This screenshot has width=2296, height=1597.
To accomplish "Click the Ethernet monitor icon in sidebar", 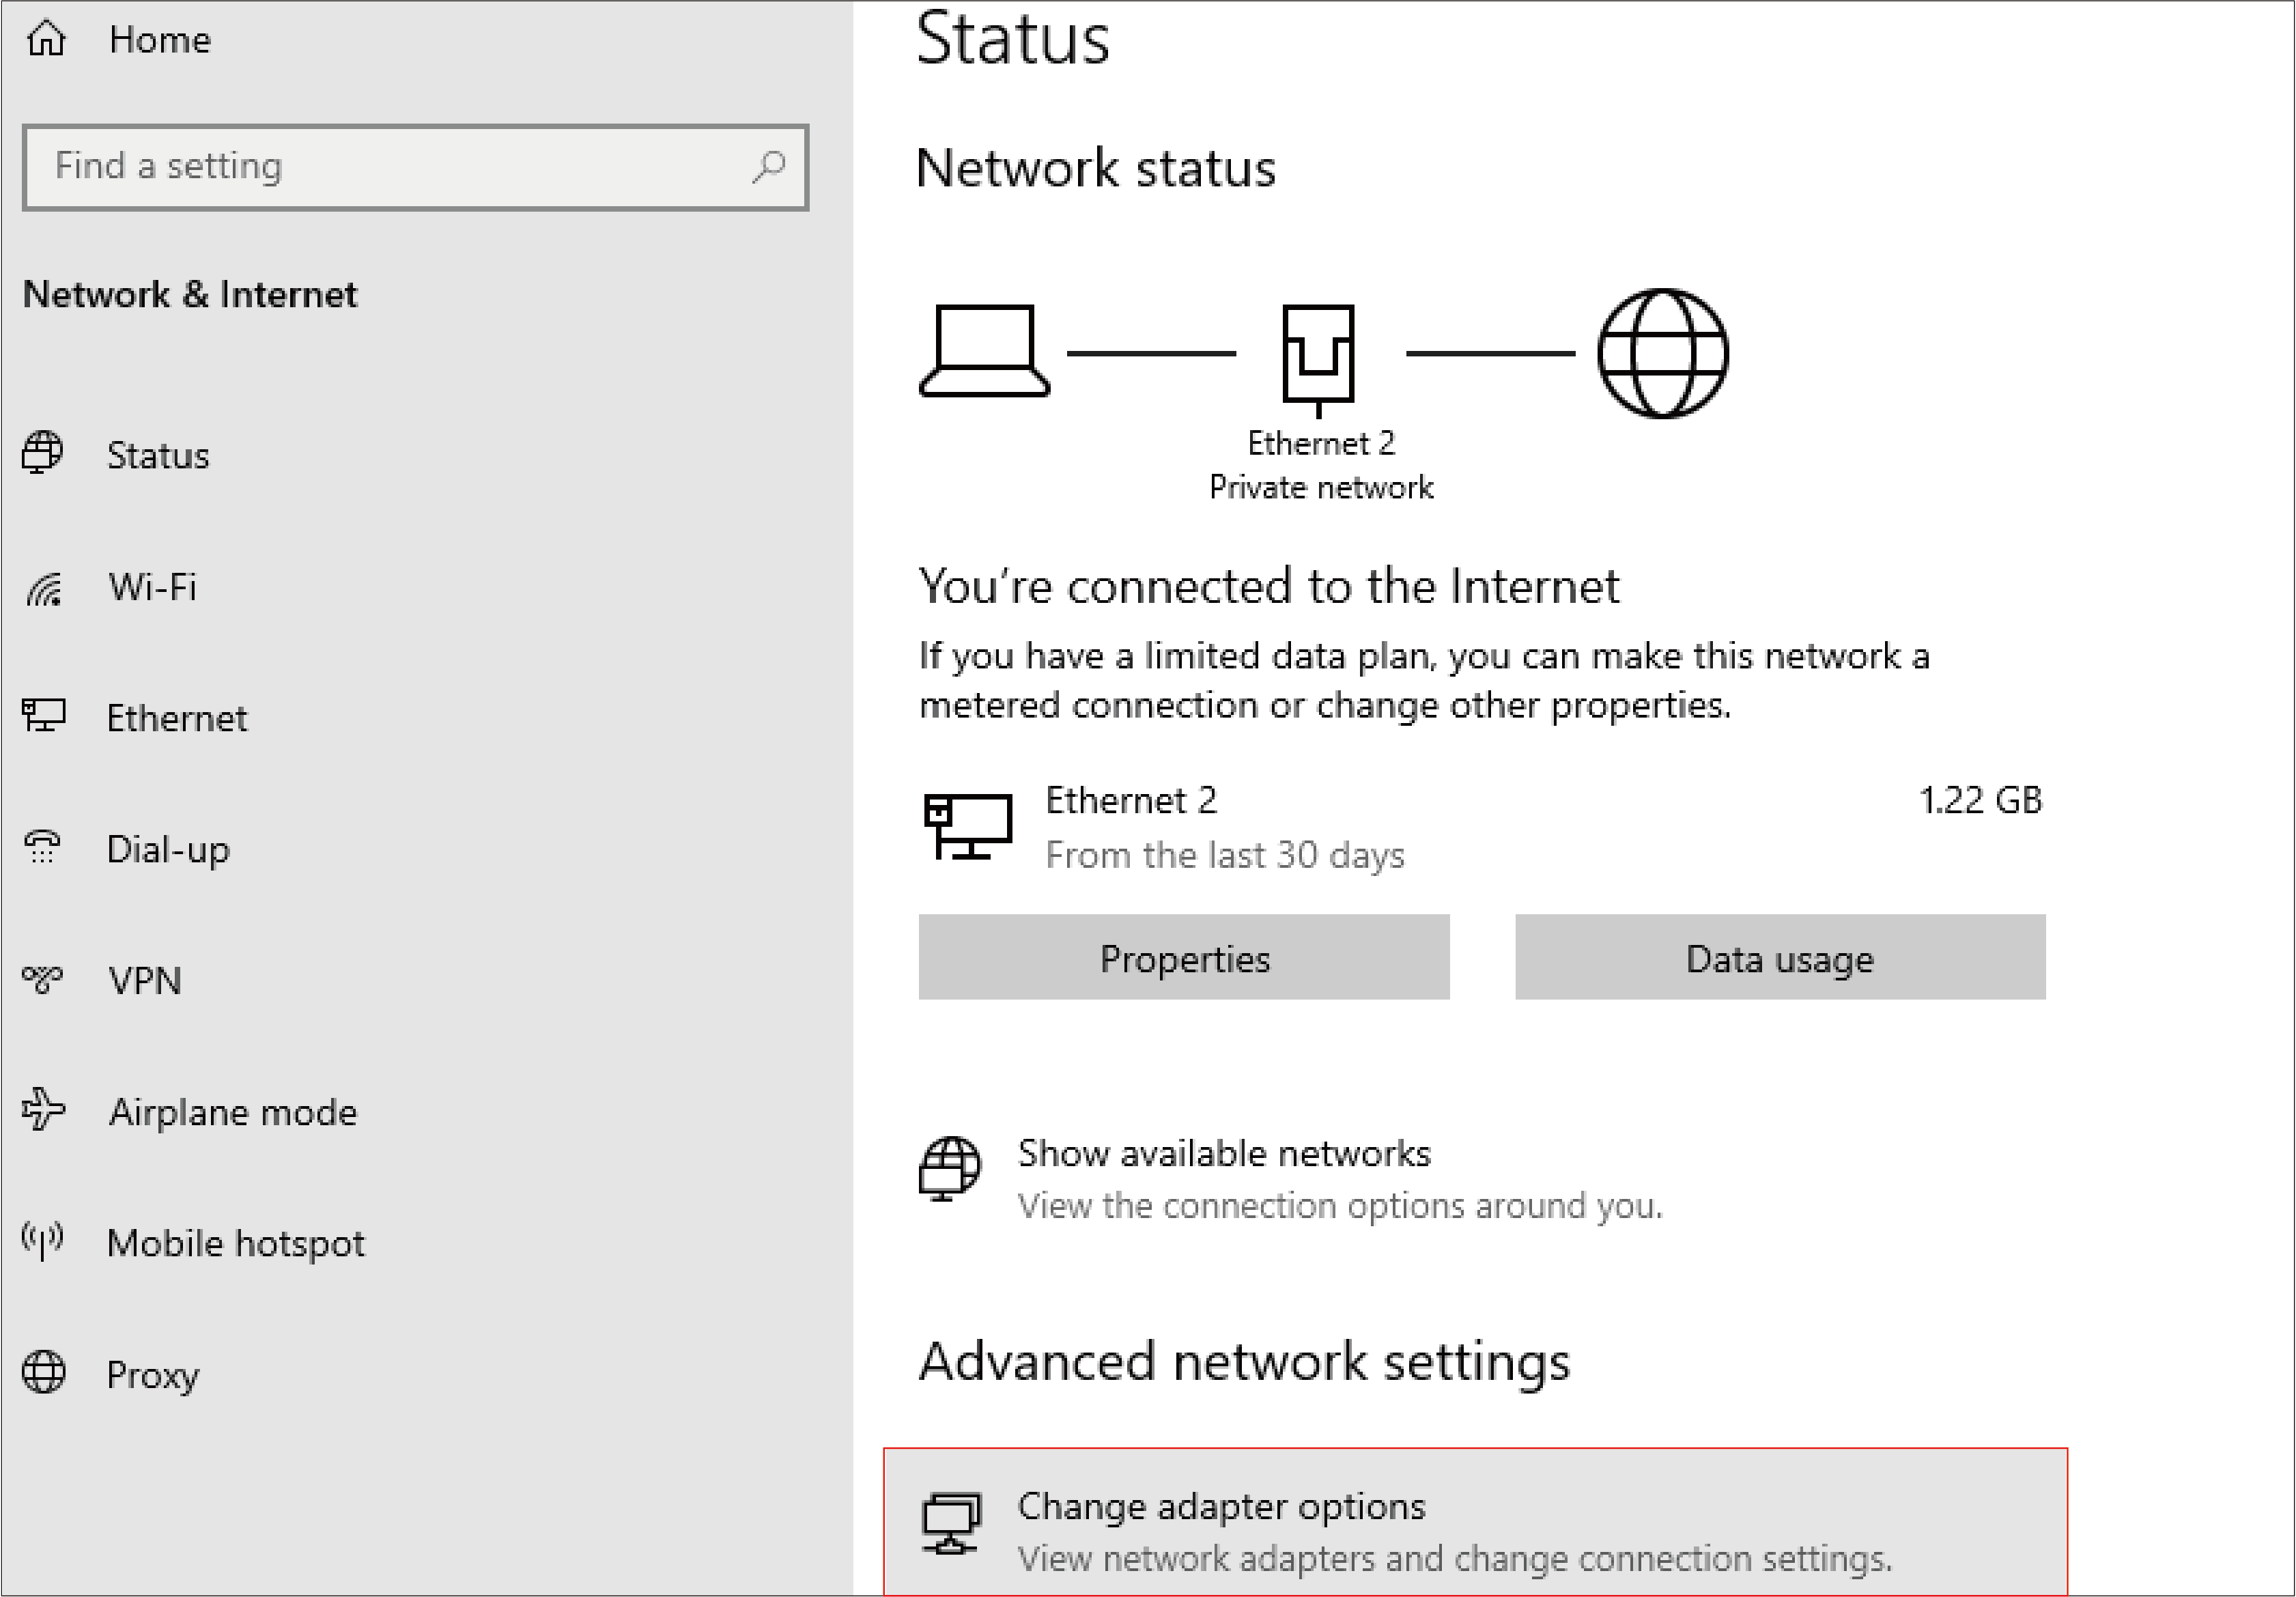I will tap(44, 716).
